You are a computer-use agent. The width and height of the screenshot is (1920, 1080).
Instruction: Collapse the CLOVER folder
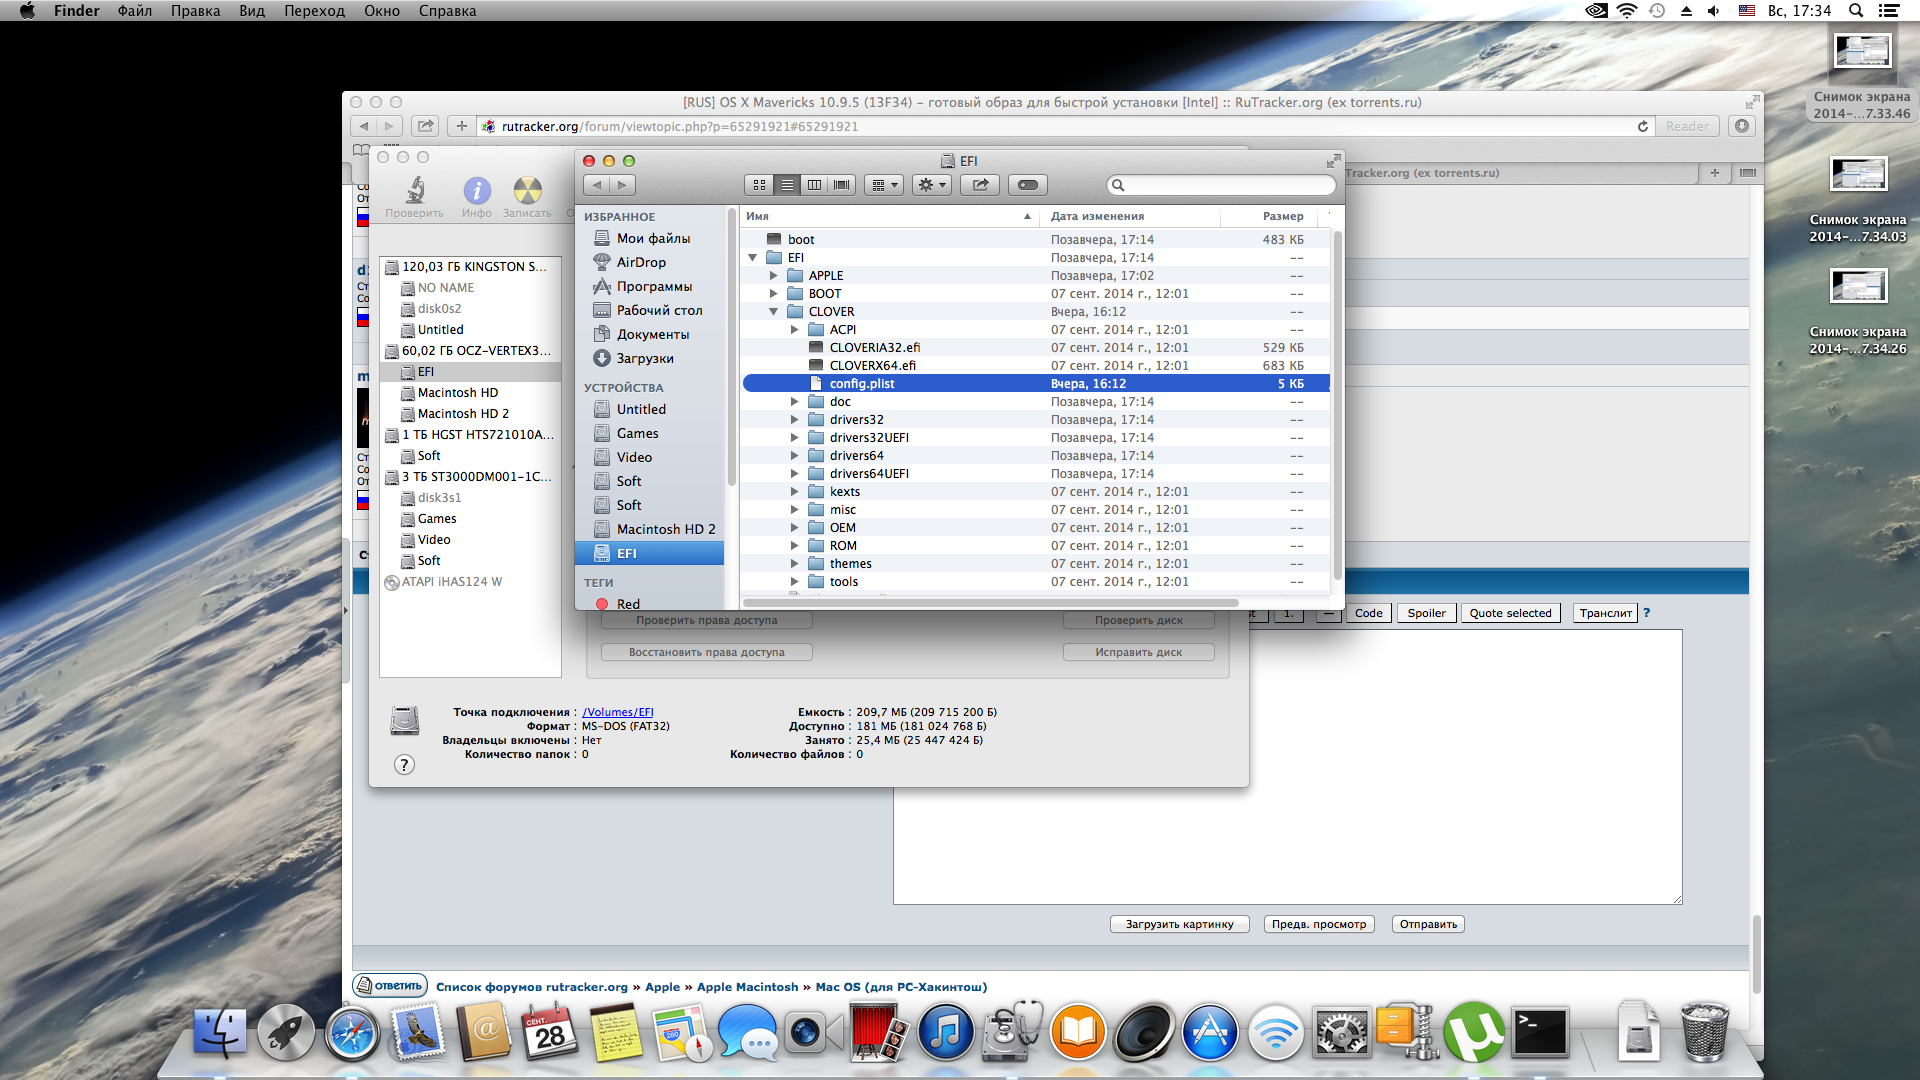(773, 312)
